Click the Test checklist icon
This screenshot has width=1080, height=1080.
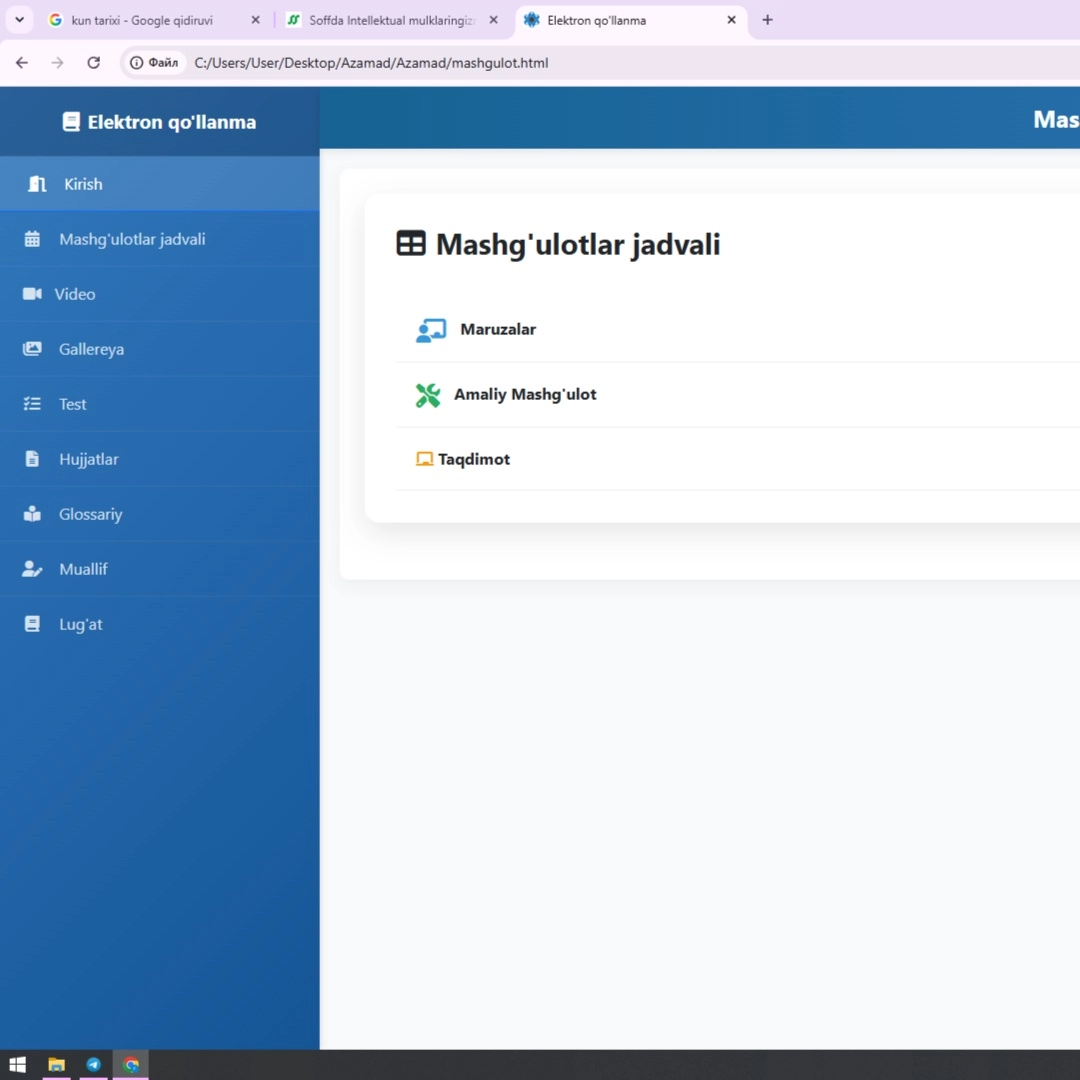[x=32, y=404]
